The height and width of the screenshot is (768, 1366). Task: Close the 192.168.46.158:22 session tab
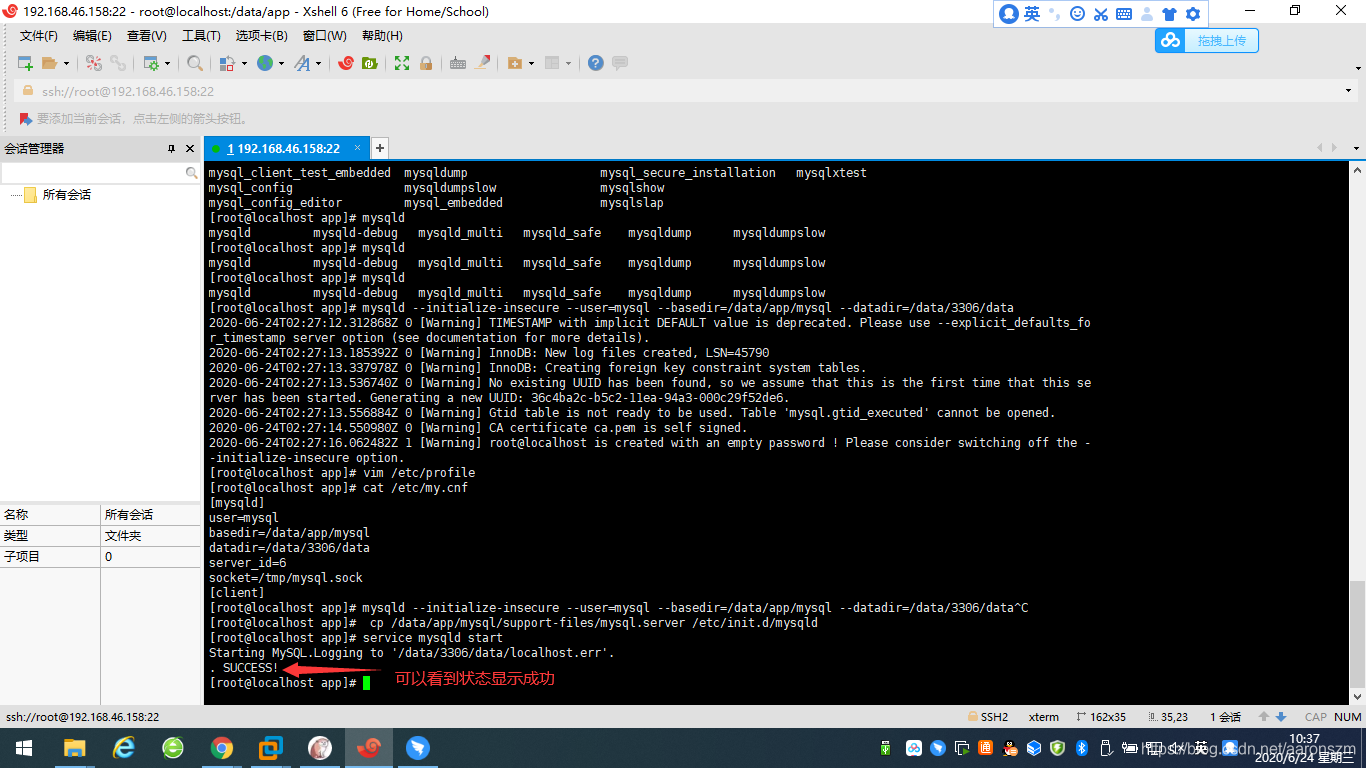(359, 148)
